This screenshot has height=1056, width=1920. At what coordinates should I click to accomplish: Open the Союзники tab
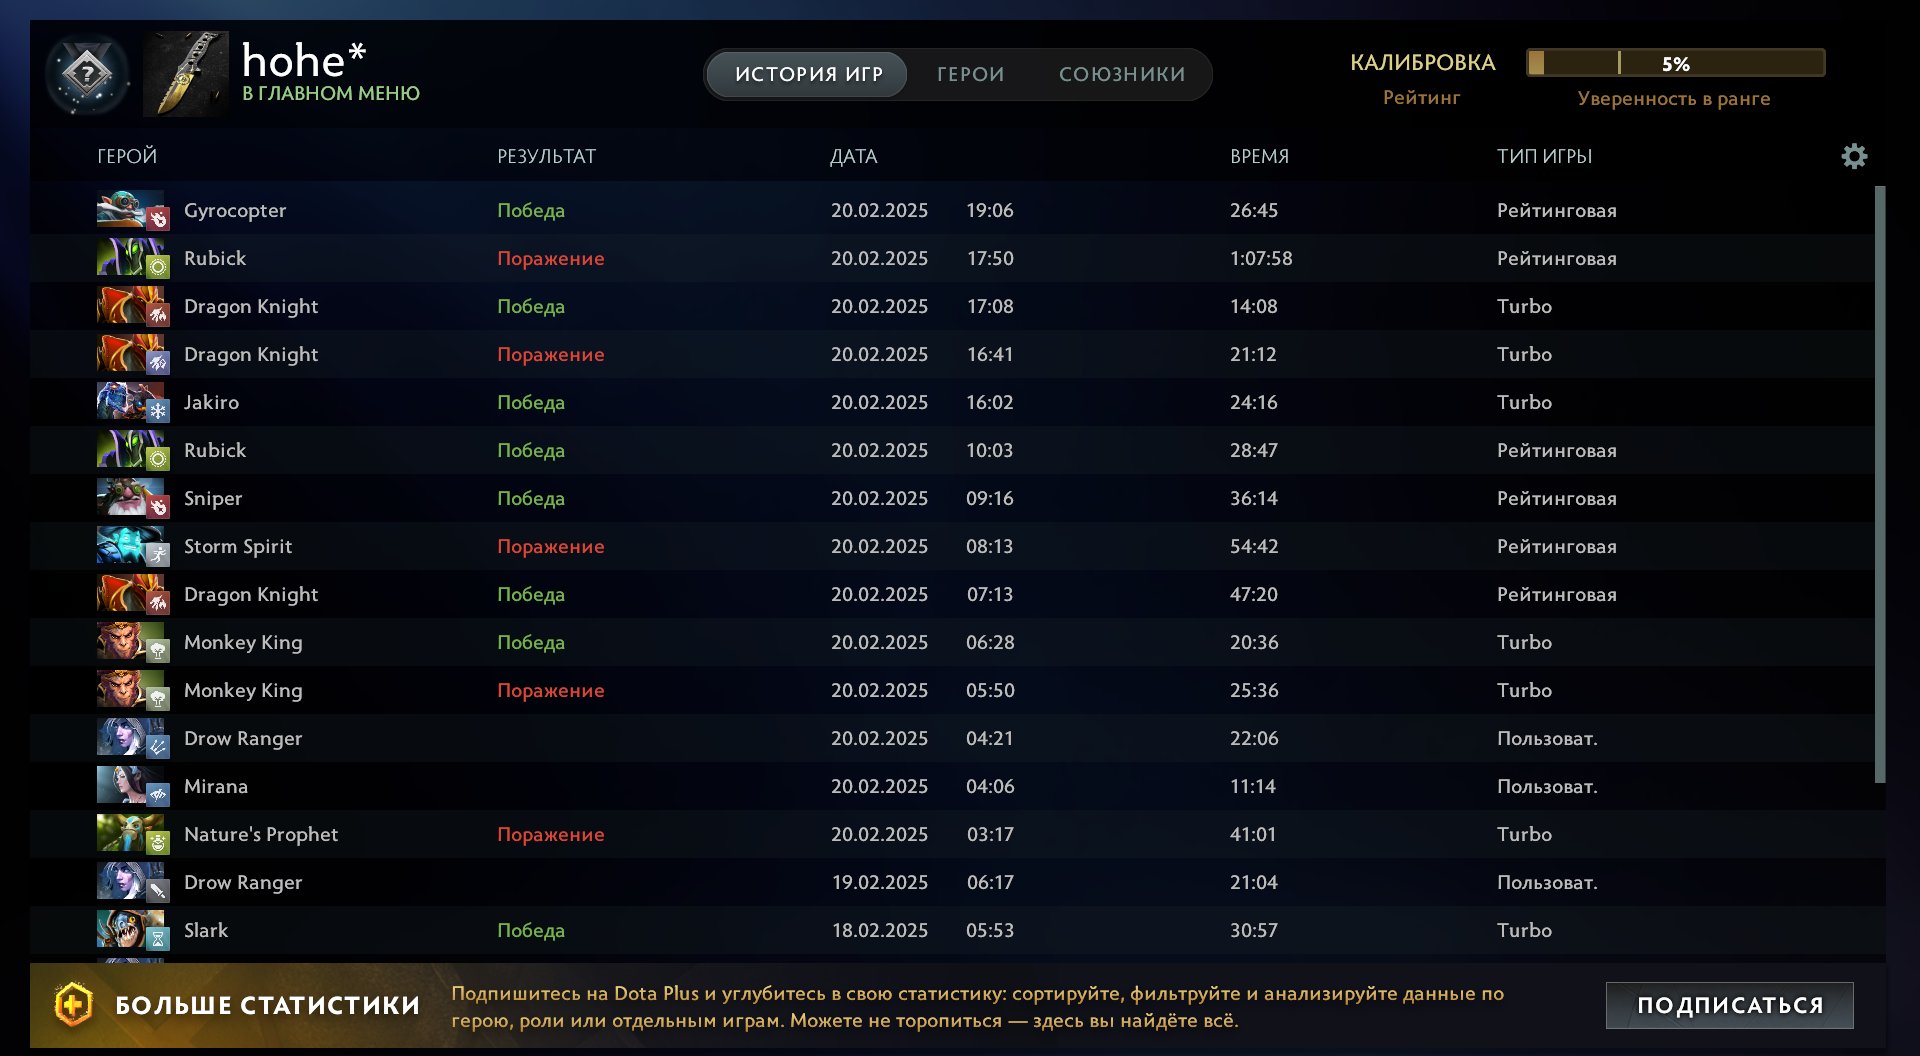click(x=1122, y=74)
